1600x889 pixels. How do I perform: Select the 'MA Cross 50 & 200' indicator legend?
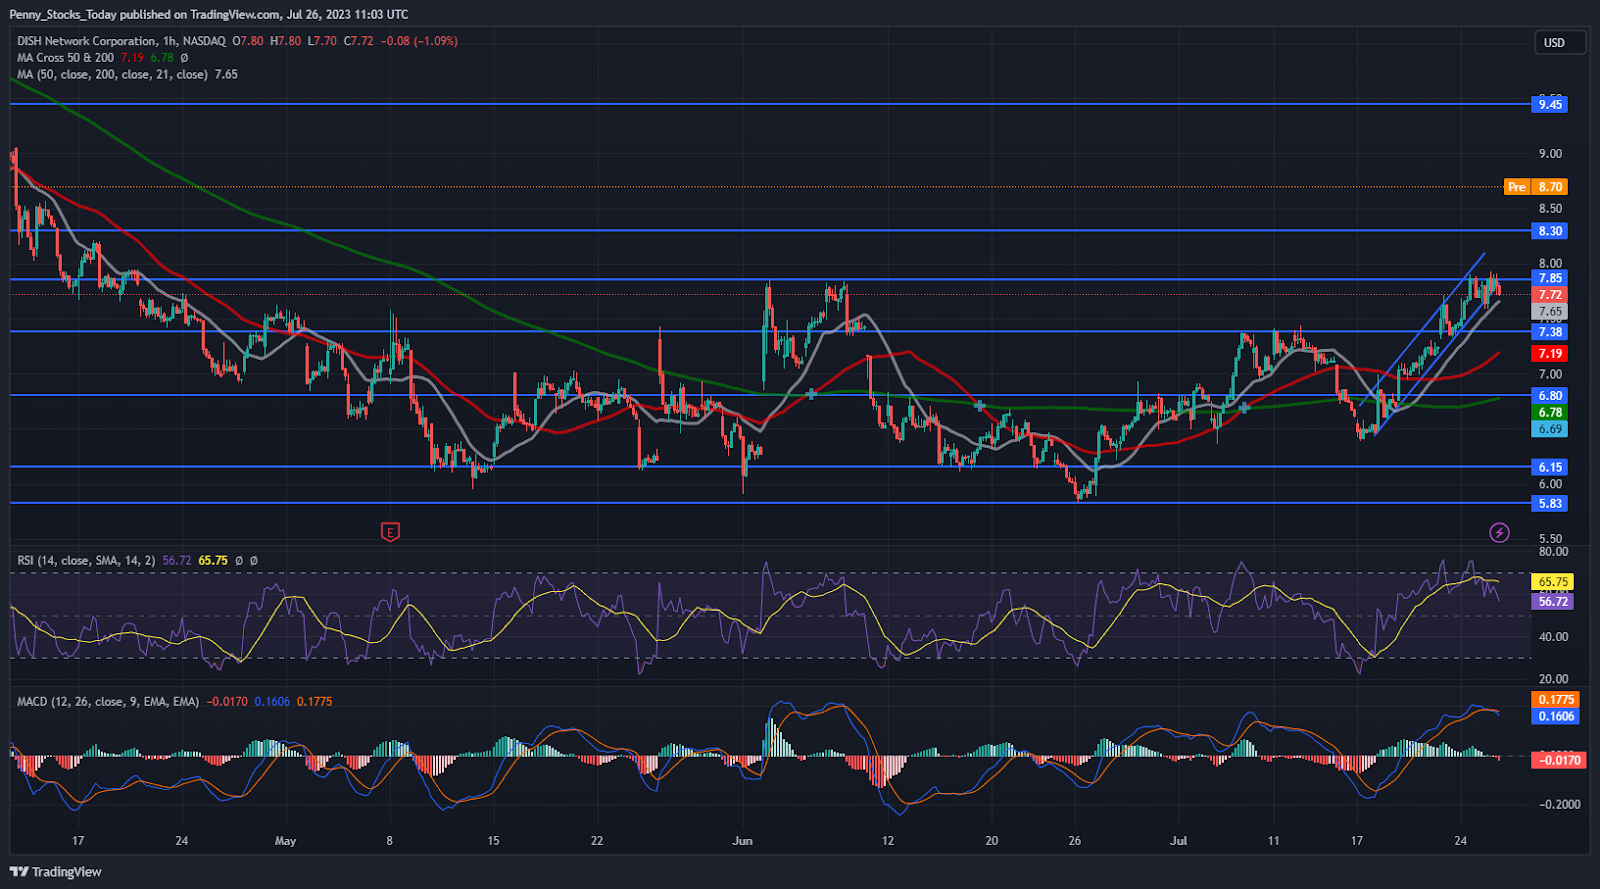point(65,58)
